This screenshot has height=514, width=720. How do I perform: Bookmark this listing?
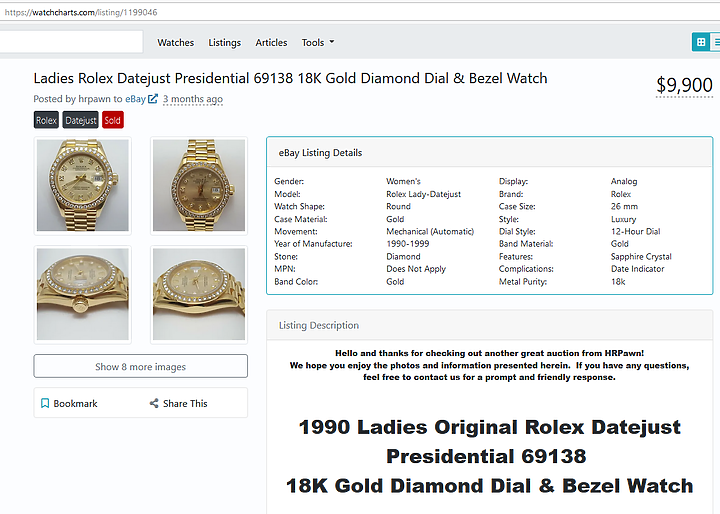[69, 403]
